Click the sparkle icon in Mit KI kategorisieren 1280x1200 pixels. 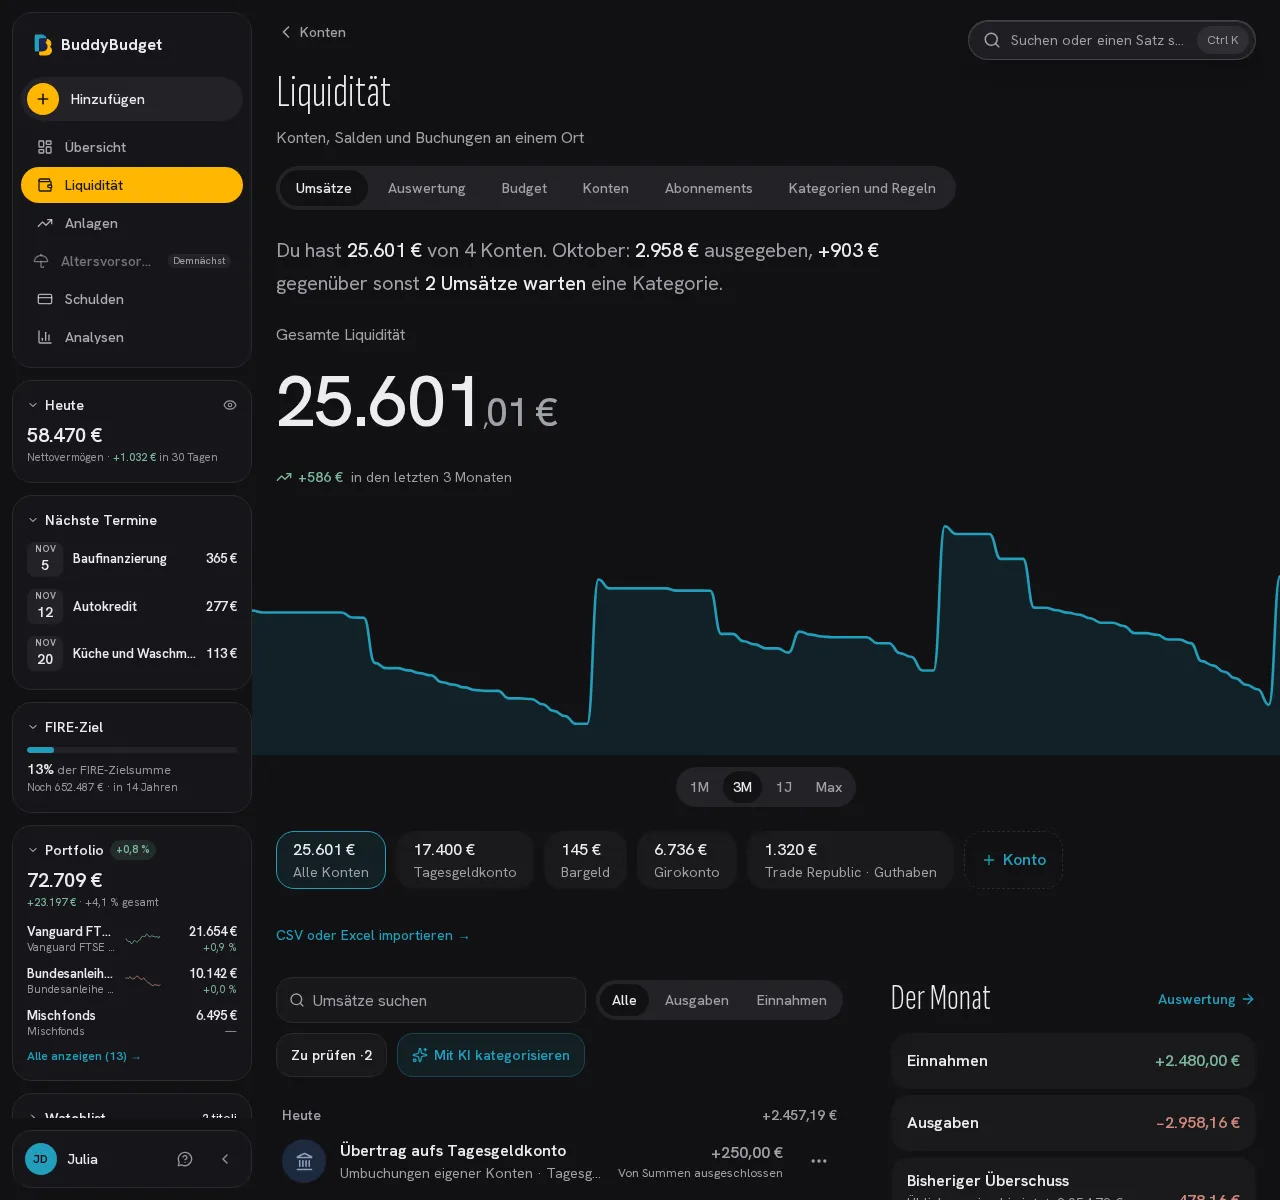pos(420,1055)
